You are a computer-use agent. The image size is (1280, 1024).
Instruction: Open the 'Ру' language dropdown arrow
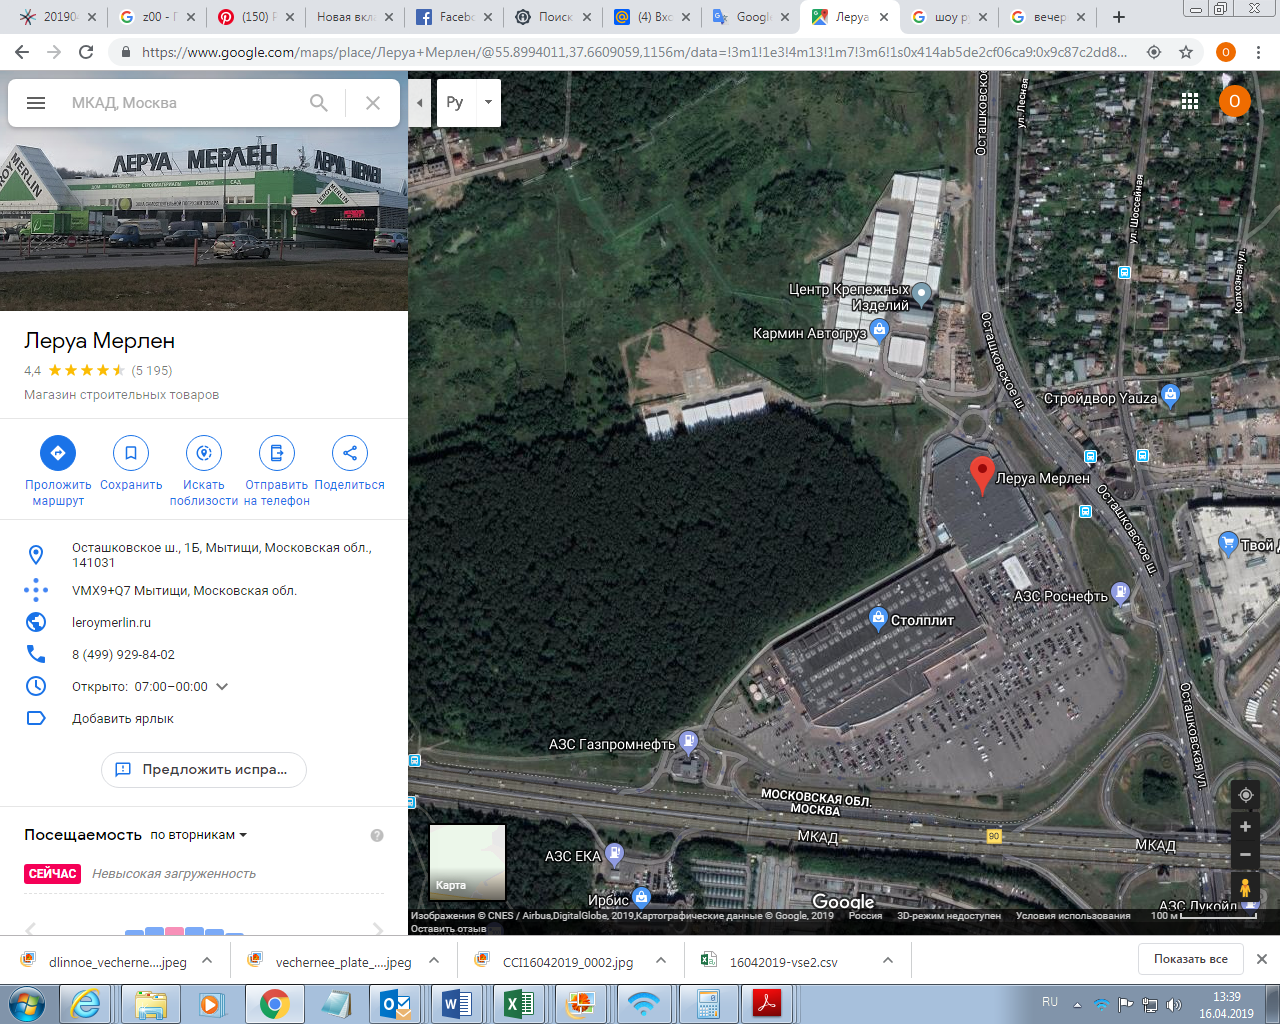(x=488, y=103)
